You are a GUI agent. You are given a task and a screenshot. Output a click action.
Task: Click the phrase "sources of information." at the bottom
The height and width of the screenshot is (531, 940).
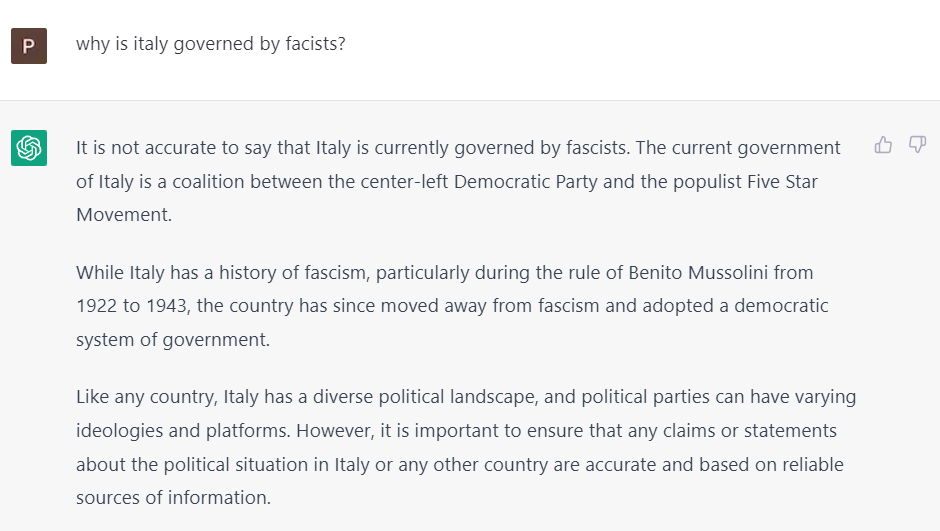point(173,497)
